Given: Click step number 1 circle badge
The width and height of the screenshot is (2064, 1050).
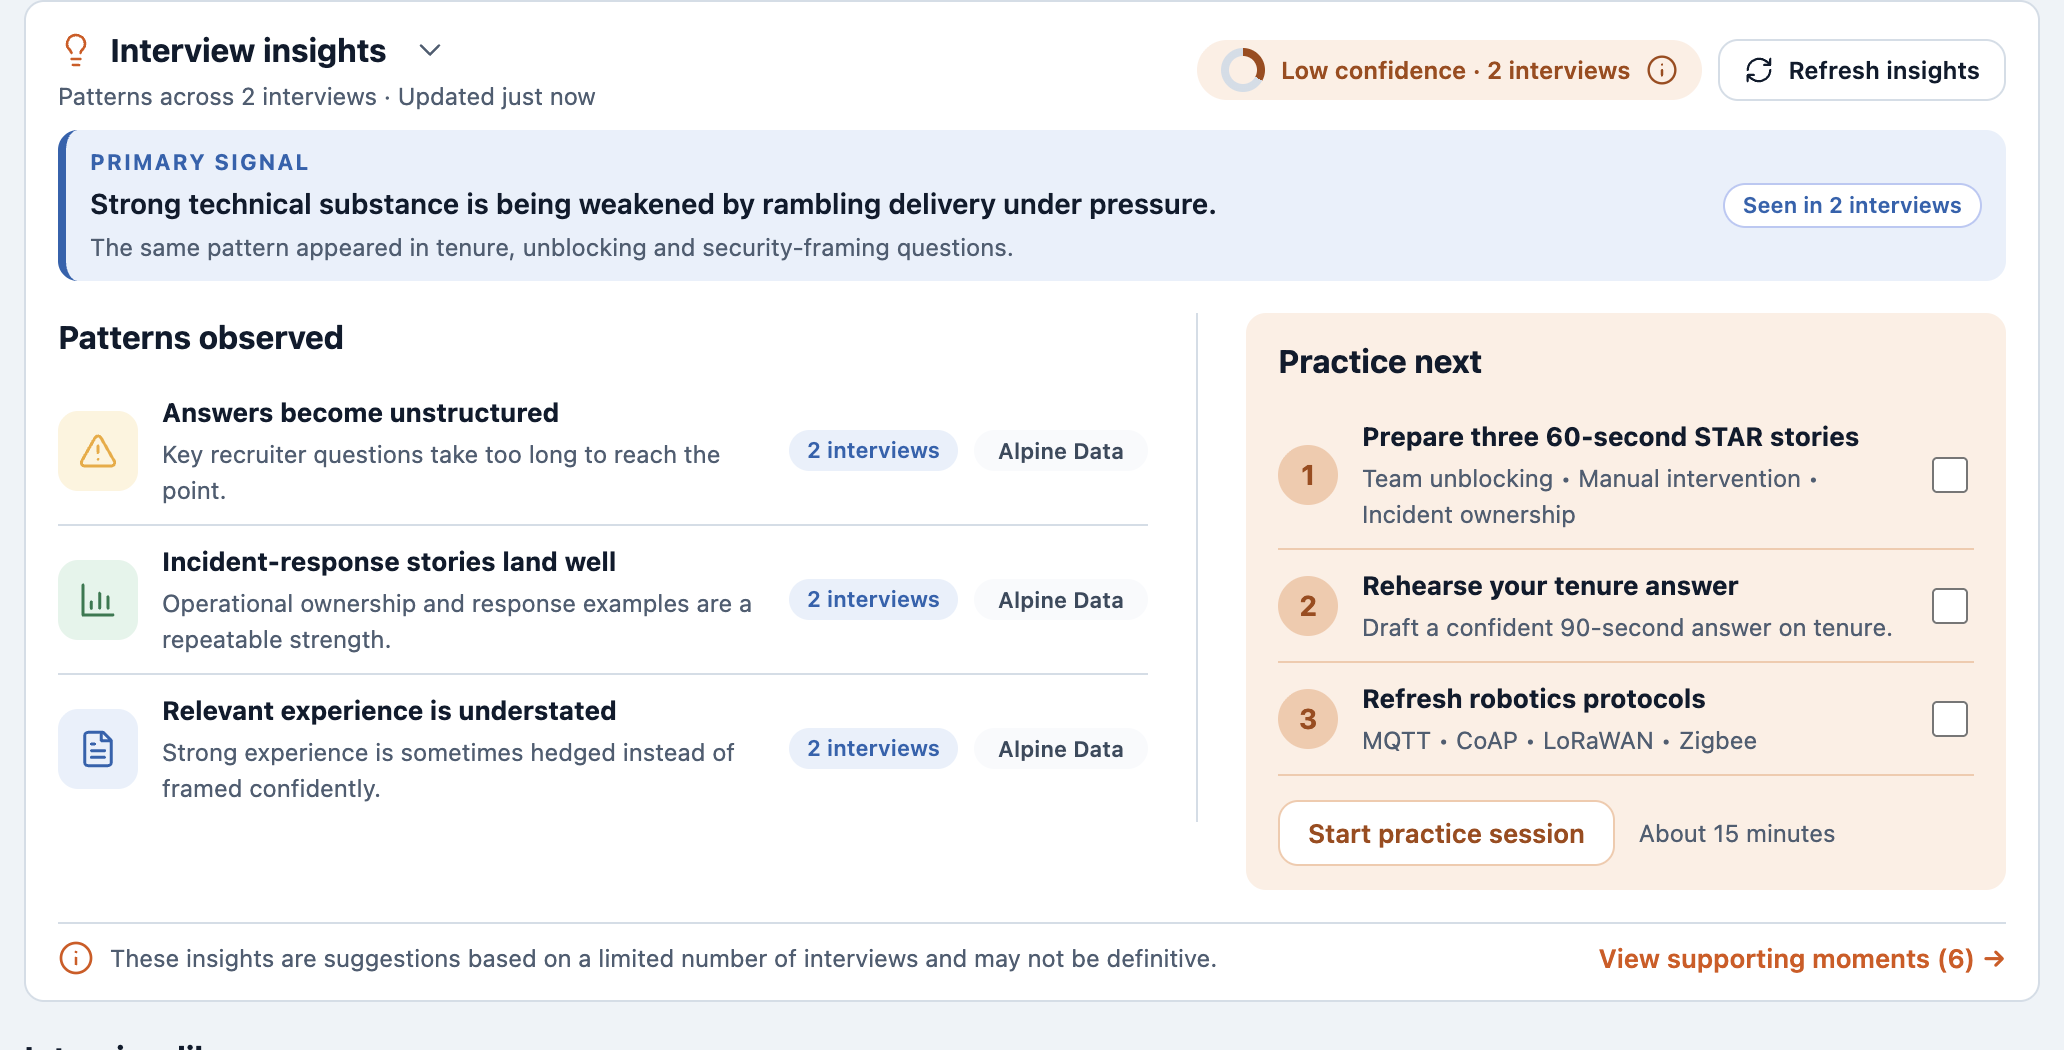Looking at the screenshot, I should [1308, 475].
